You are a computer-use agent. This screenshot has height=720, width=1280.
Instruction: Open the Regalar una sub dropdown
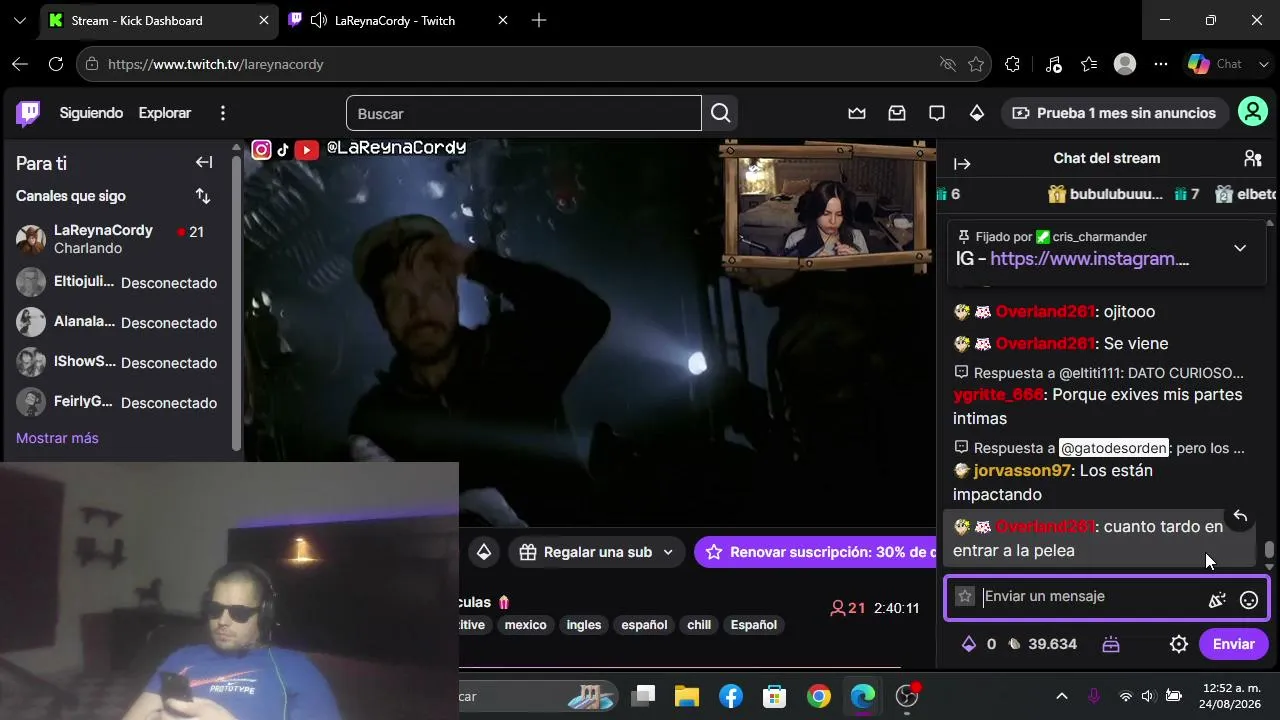(596, 552)
